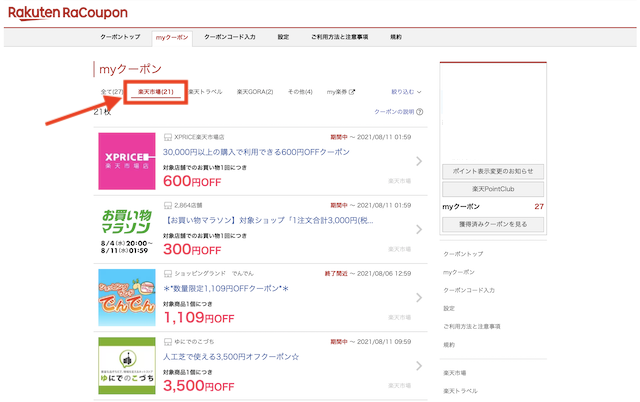Open the 人工芝で使える3,500円オフクーポン link
This screenshot has width=640, height=402.
click(x=231, y=357)
